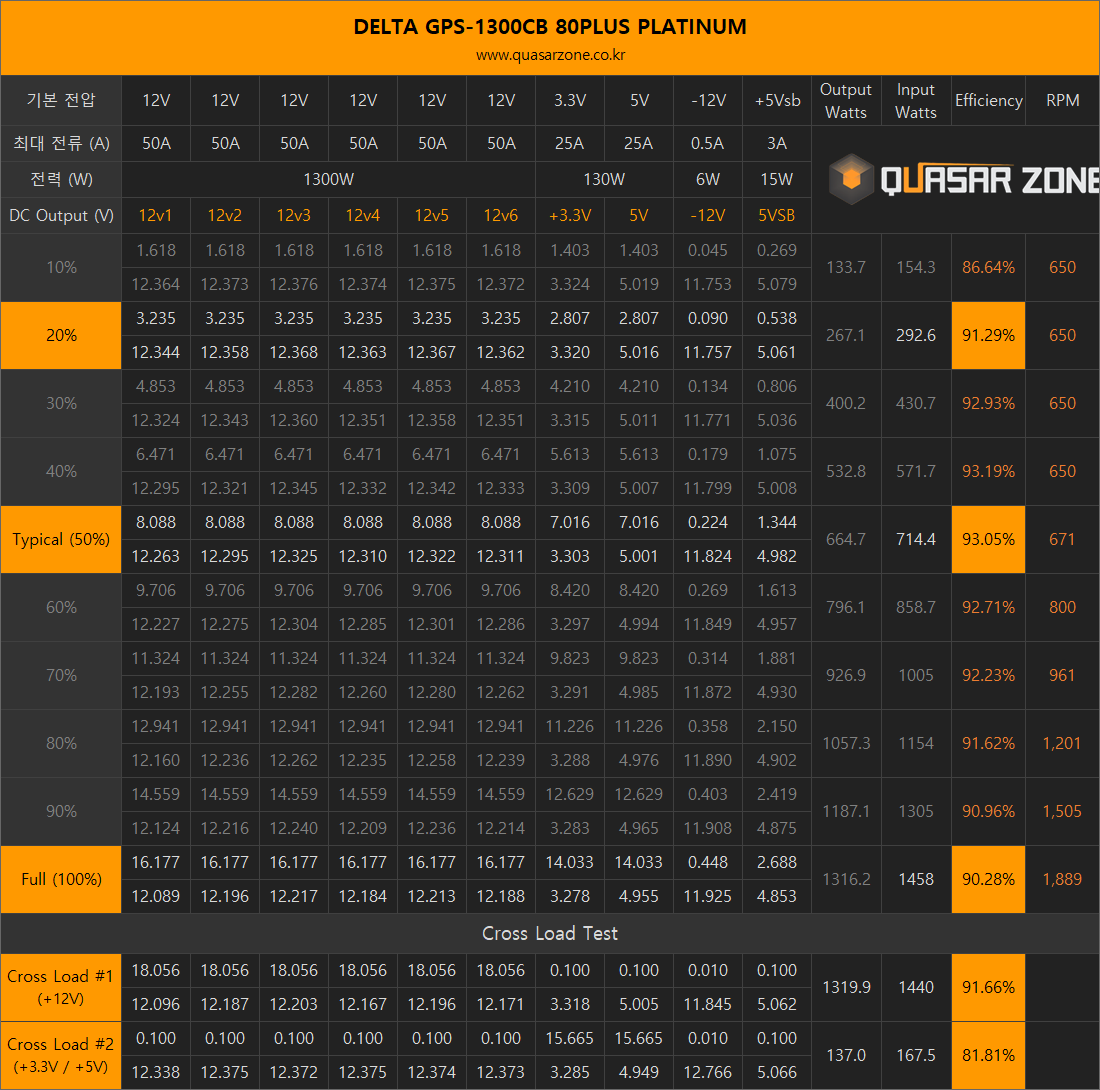The image size is (1100, 1090).
Task: Click the 91.62% efficiency value
Action: click(x=988, y=744)
